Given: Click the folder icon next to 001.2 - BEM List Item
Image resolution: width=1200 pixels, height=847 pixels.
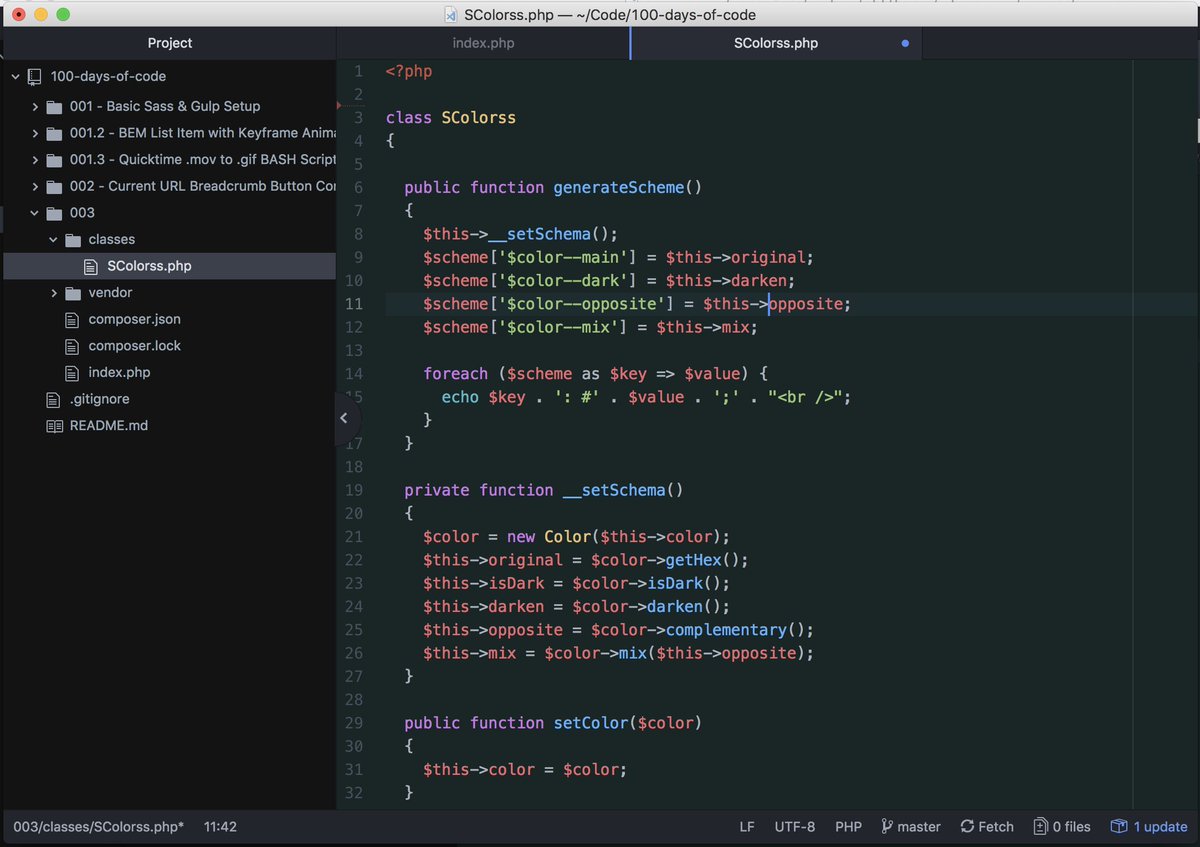Looking at the screenshot, I should point(54,133).
